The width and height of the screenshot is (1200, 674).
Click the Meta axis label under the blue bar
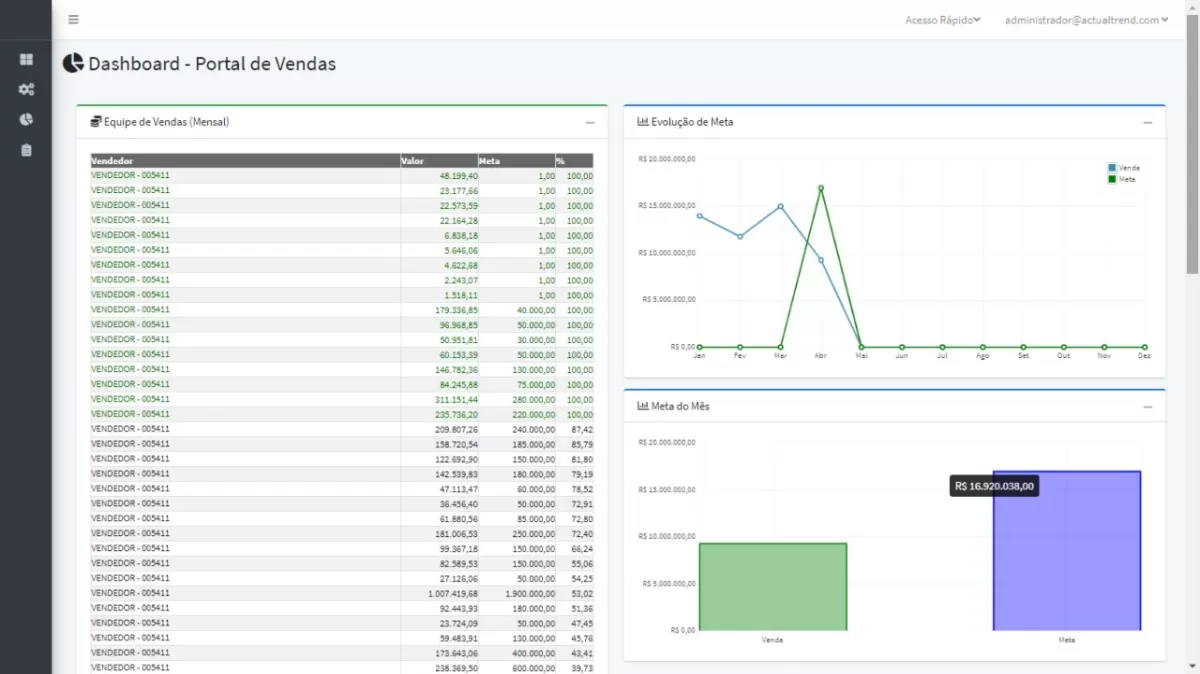(1066, 639)
